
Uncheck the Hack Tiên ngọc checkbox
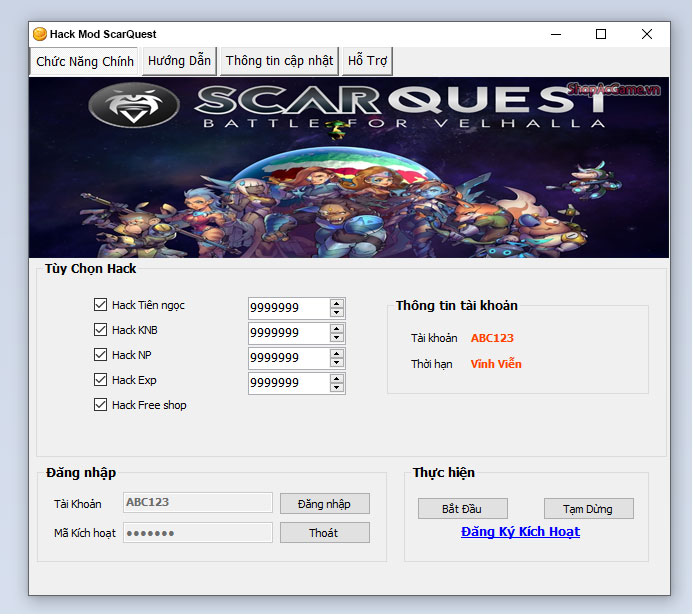[100, 305]
